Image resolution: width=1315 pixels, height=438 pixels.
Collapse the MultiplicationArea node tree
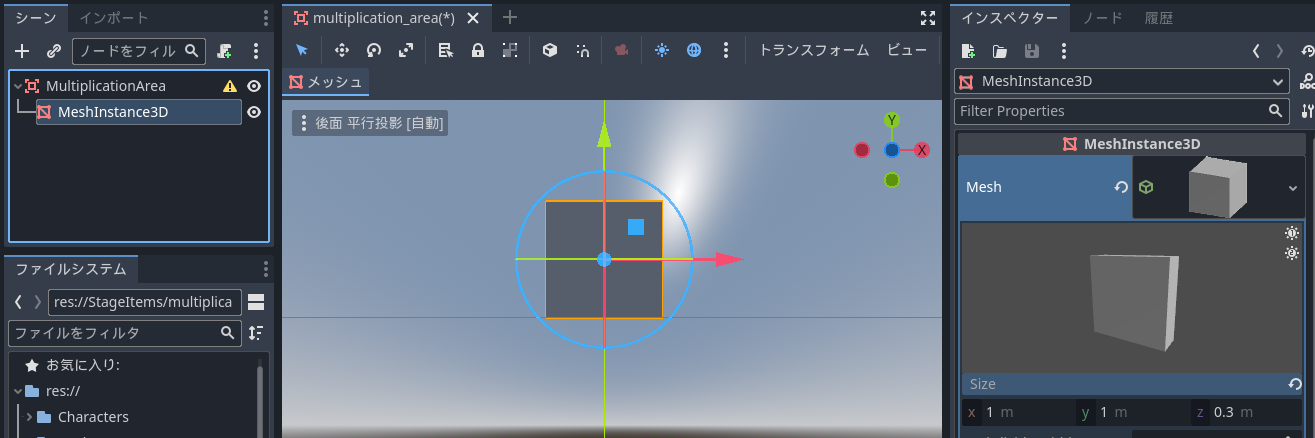point(17,86)
